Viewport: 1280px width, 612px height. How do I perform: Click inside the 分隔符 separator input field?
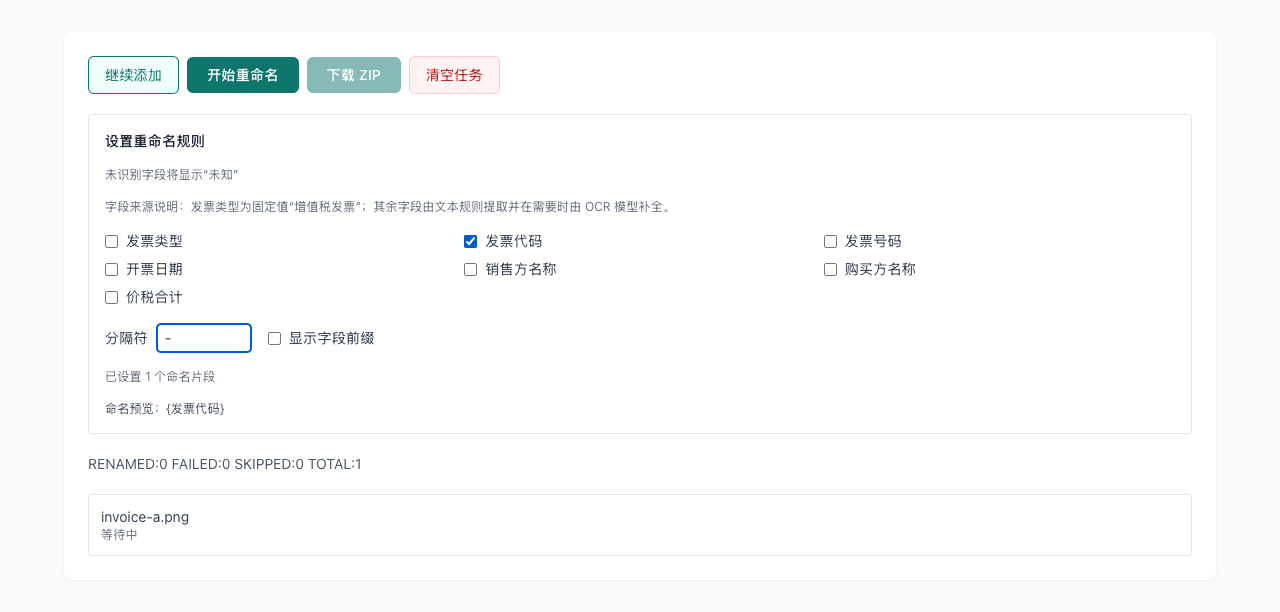pyautogui.click(x=204, y=338)
